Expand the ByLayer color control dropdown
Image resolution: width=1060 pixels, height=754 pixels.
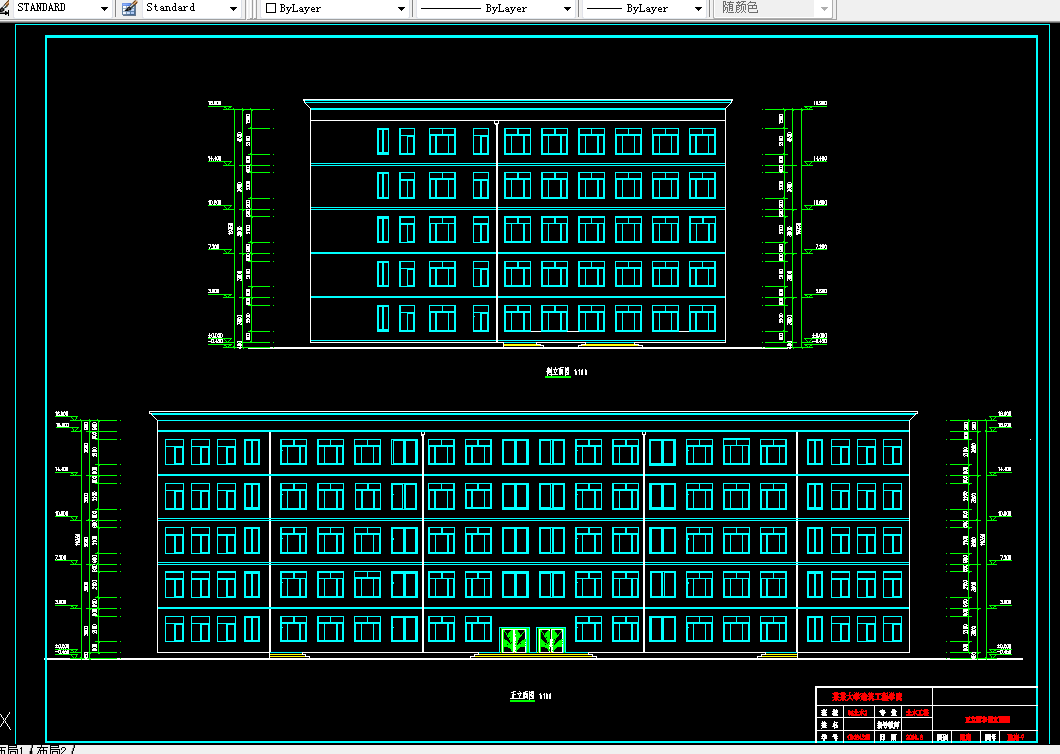coord(335,8)
